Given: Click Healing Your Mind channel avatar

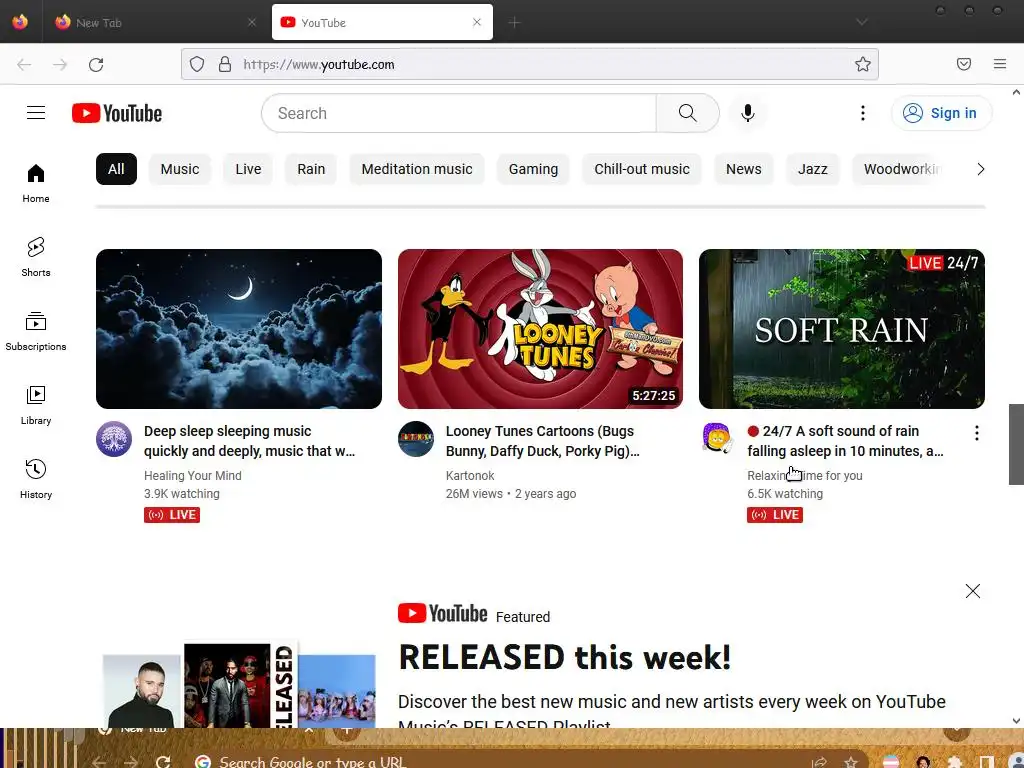Looking at the screenshot, I should (x=114, y=439).
